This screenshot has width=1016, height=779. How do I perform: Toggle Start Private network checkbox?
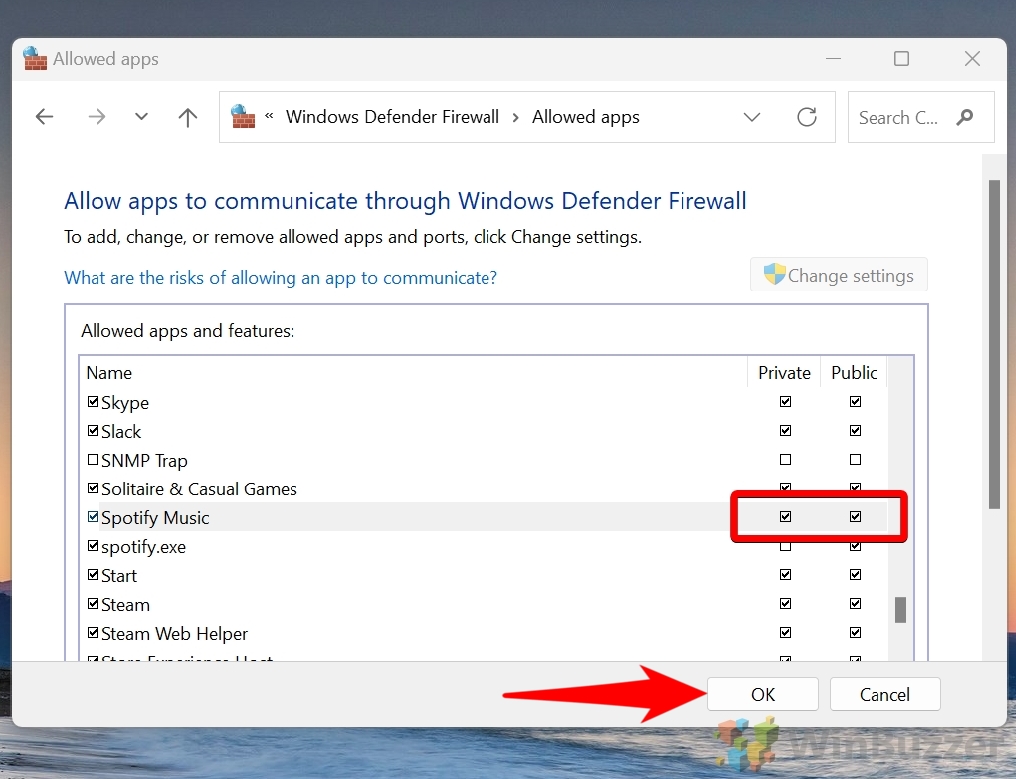pos(785,575)
